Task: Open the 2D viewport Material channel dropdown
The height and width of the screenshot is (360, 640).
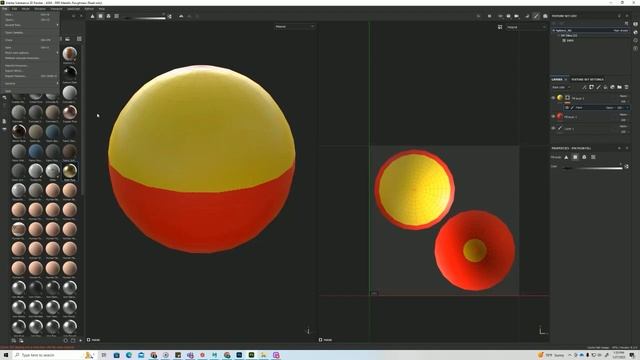Action: (526, 27)
